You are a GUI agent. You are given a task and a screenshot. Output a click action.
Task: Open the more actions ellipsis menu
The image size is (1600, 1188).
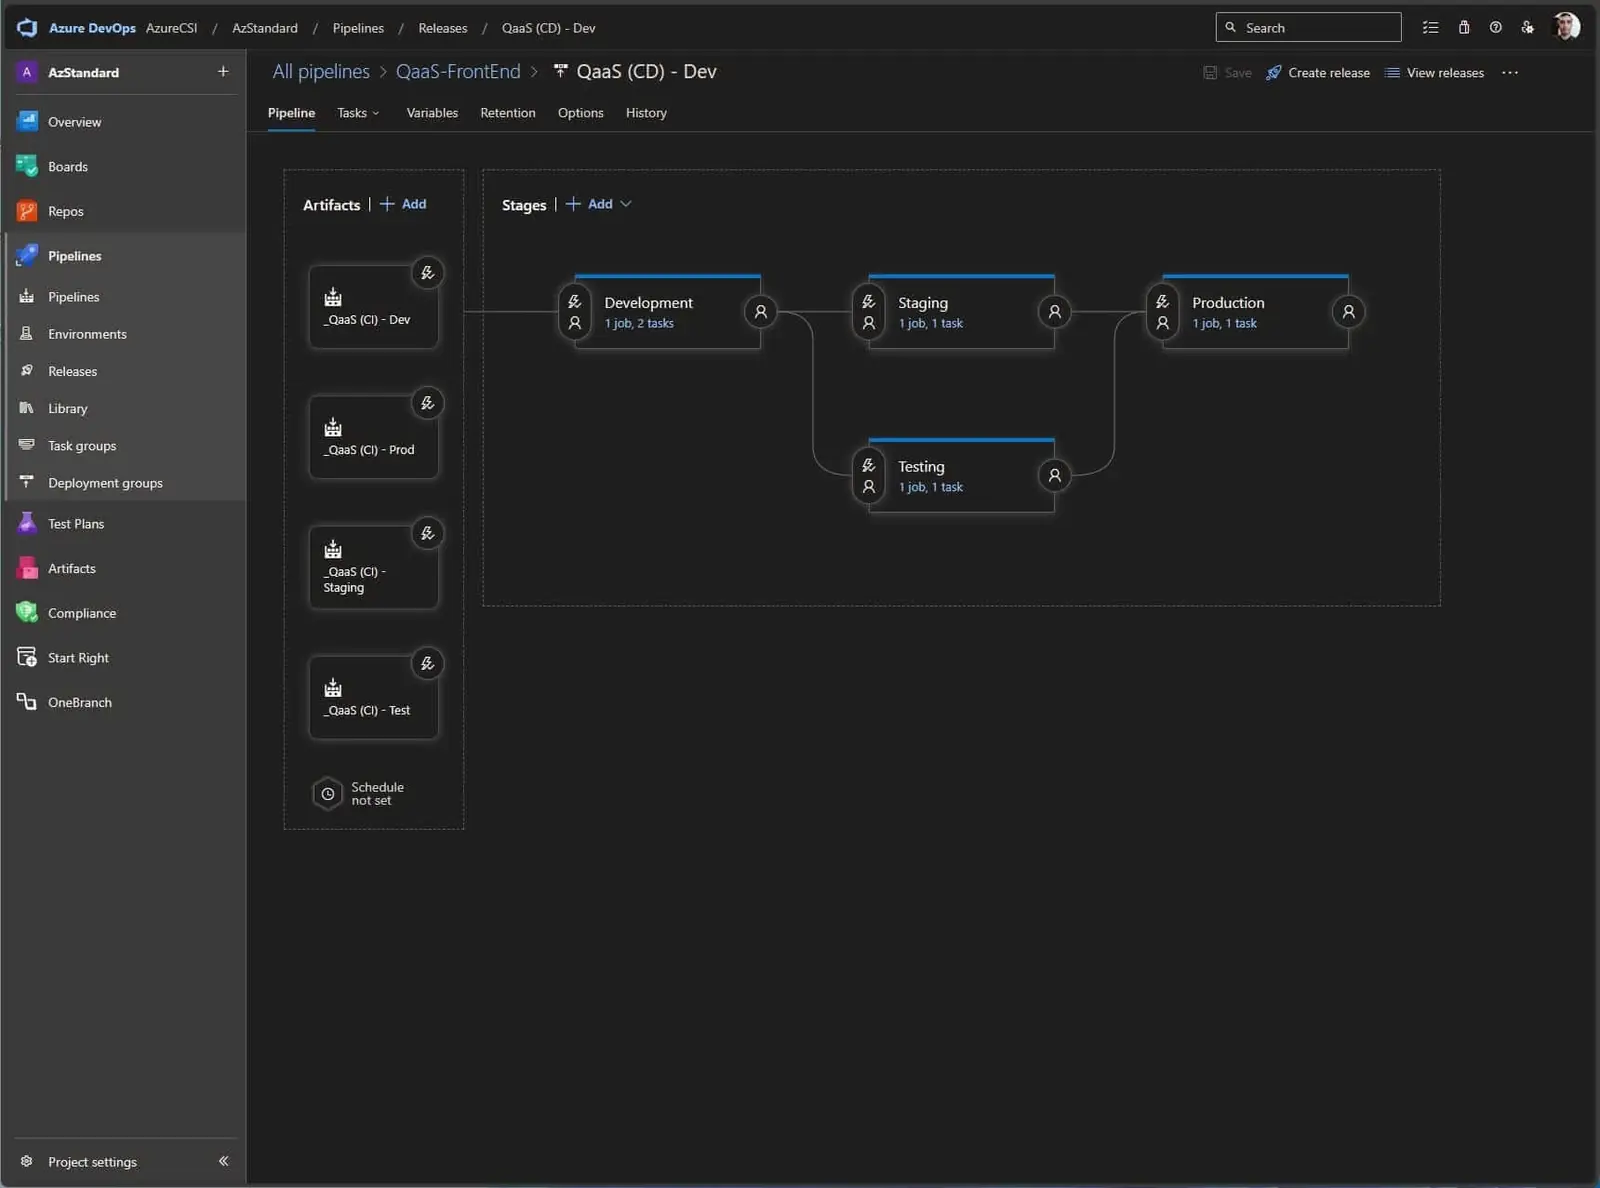1510,73
